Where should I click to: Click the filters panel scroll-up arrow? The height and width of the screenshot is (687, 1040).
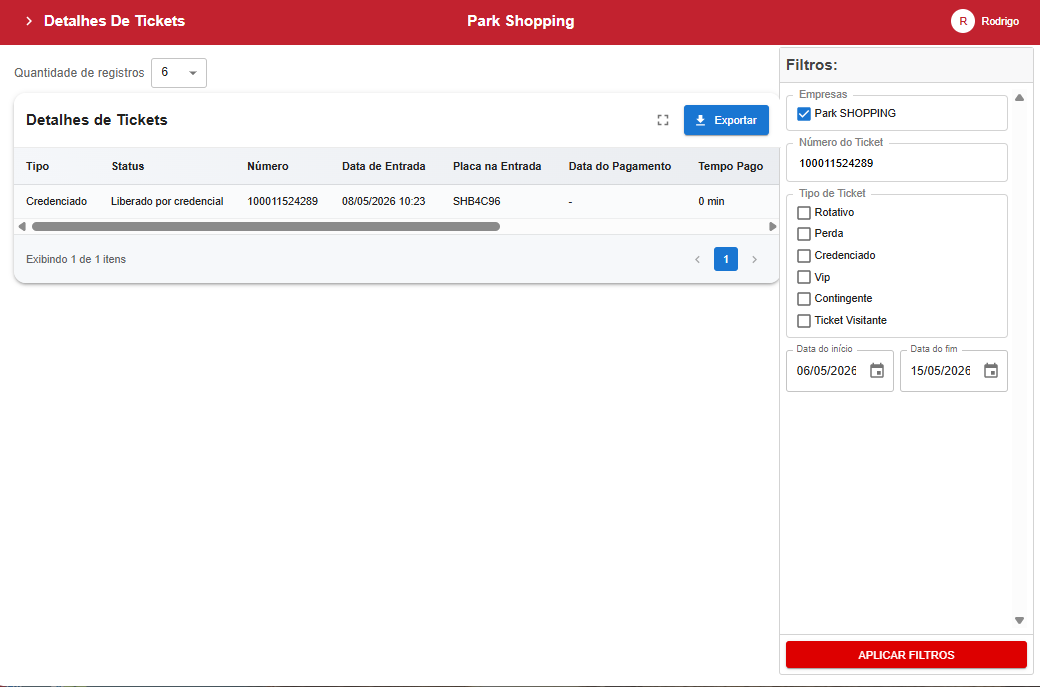click(1019, 98)
